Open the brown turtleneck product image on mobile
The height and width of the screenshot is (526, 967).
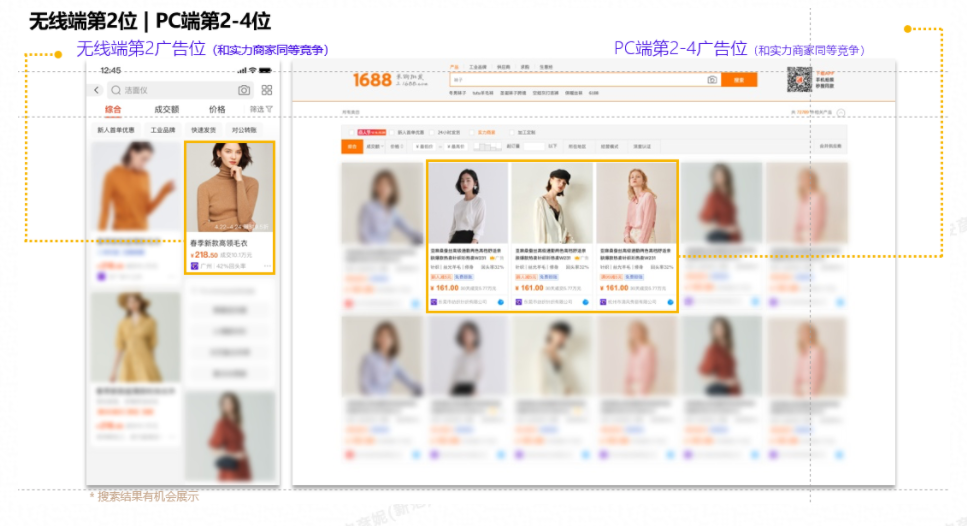(x=229, y=187)
